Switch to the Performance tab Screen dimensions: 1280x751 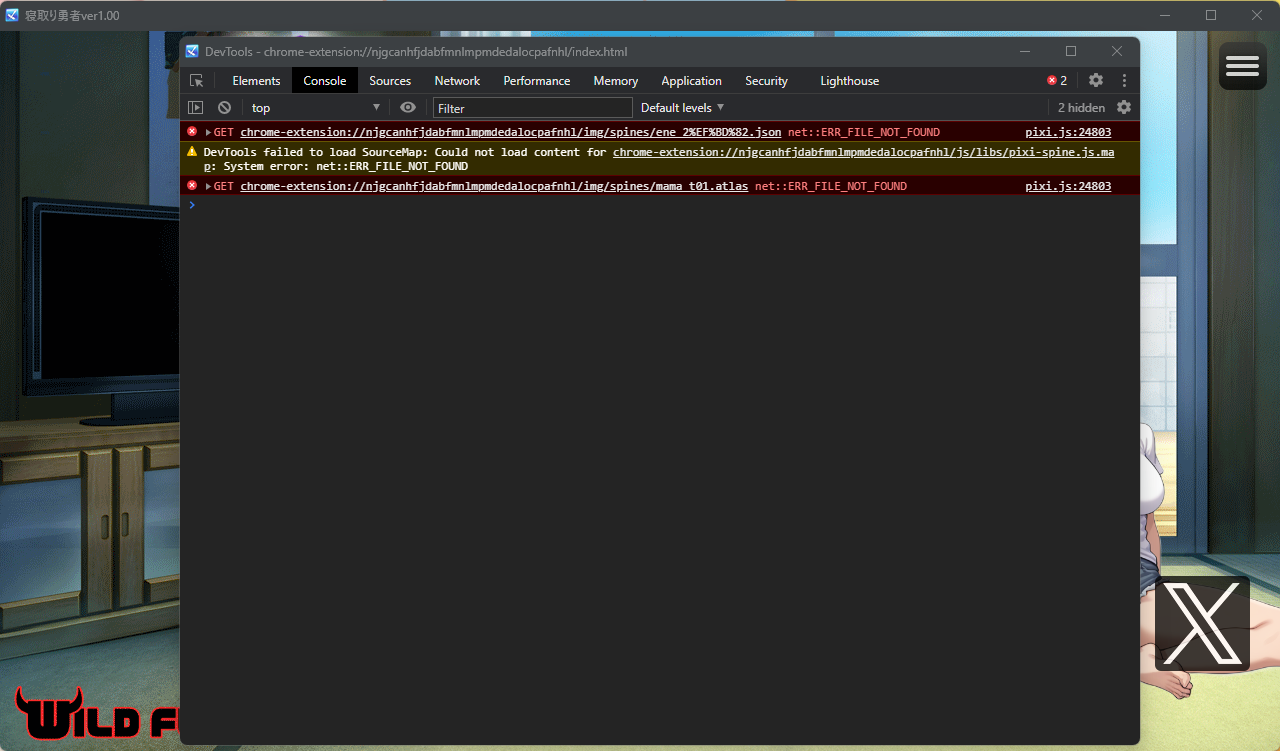tap(537, 81)
